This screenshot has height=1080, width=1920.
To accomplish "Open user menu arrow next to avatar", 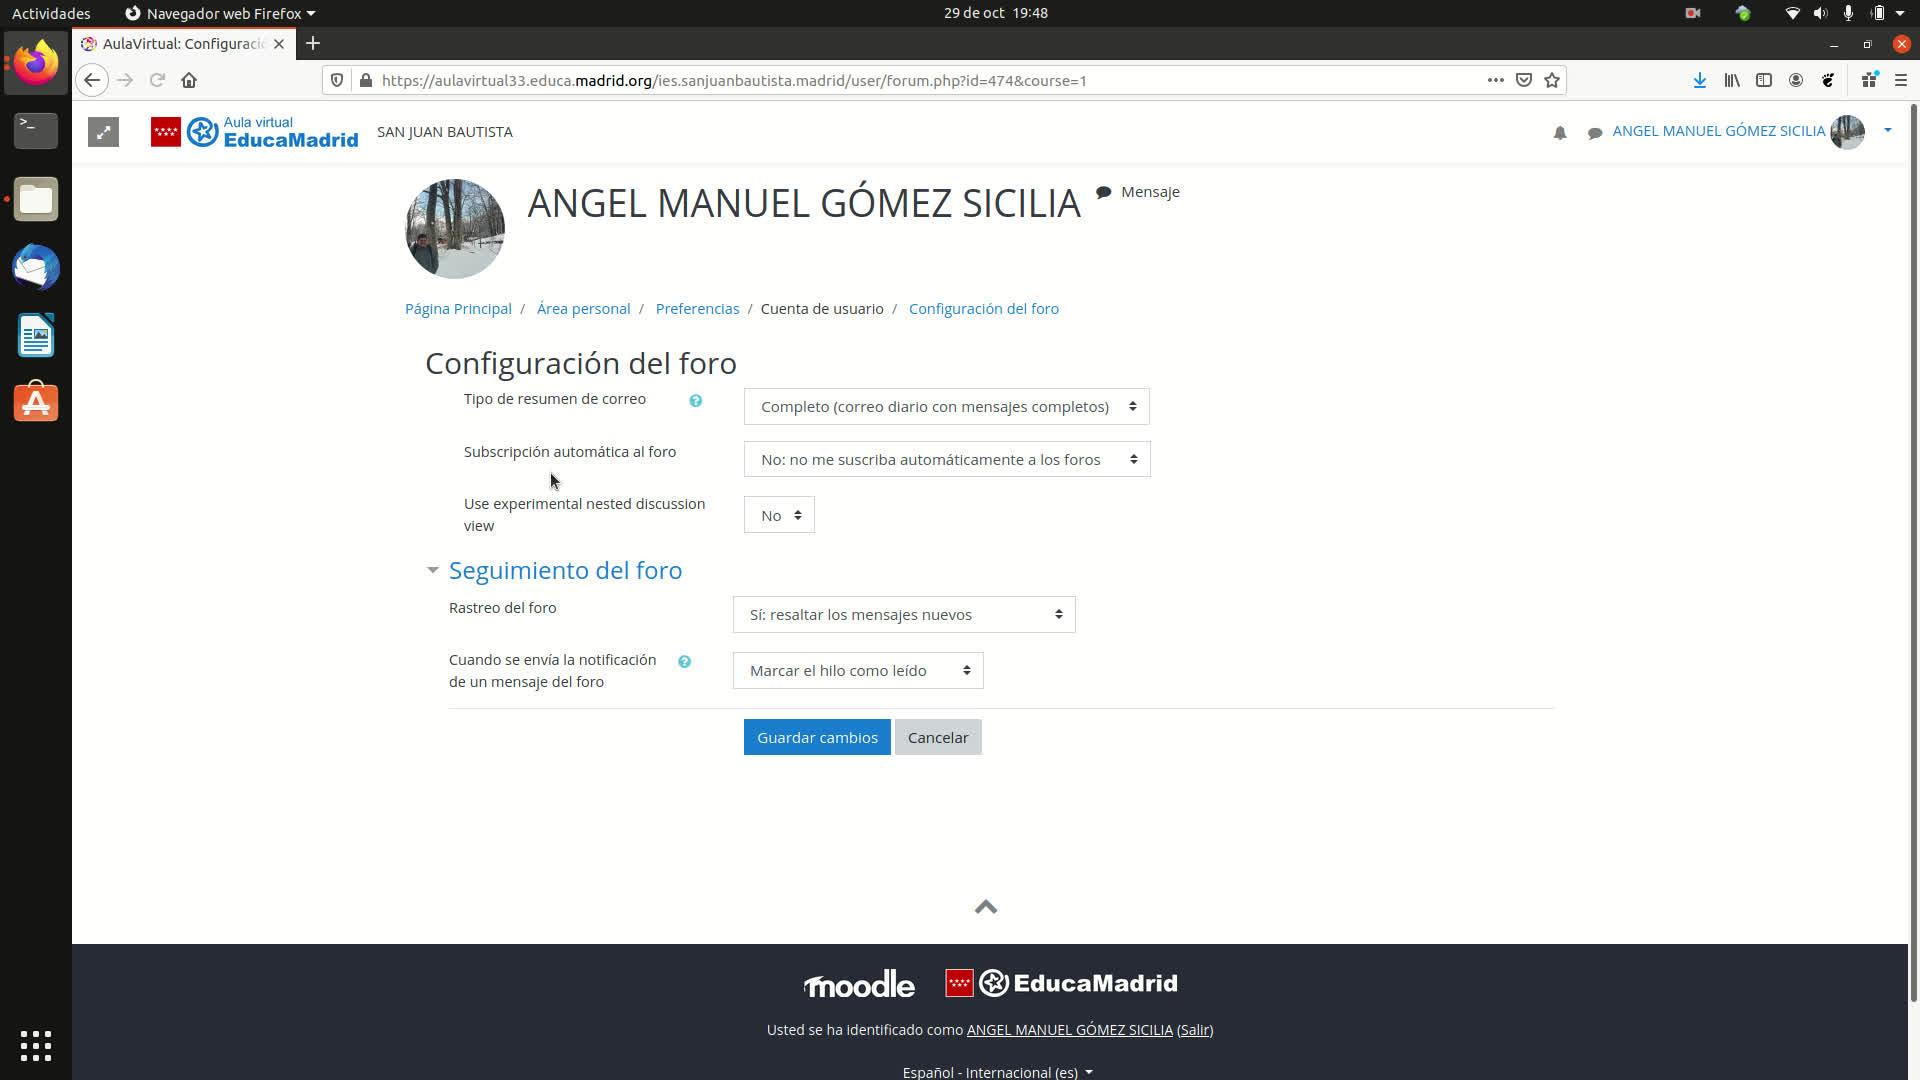I will [x=1887, y=130].
